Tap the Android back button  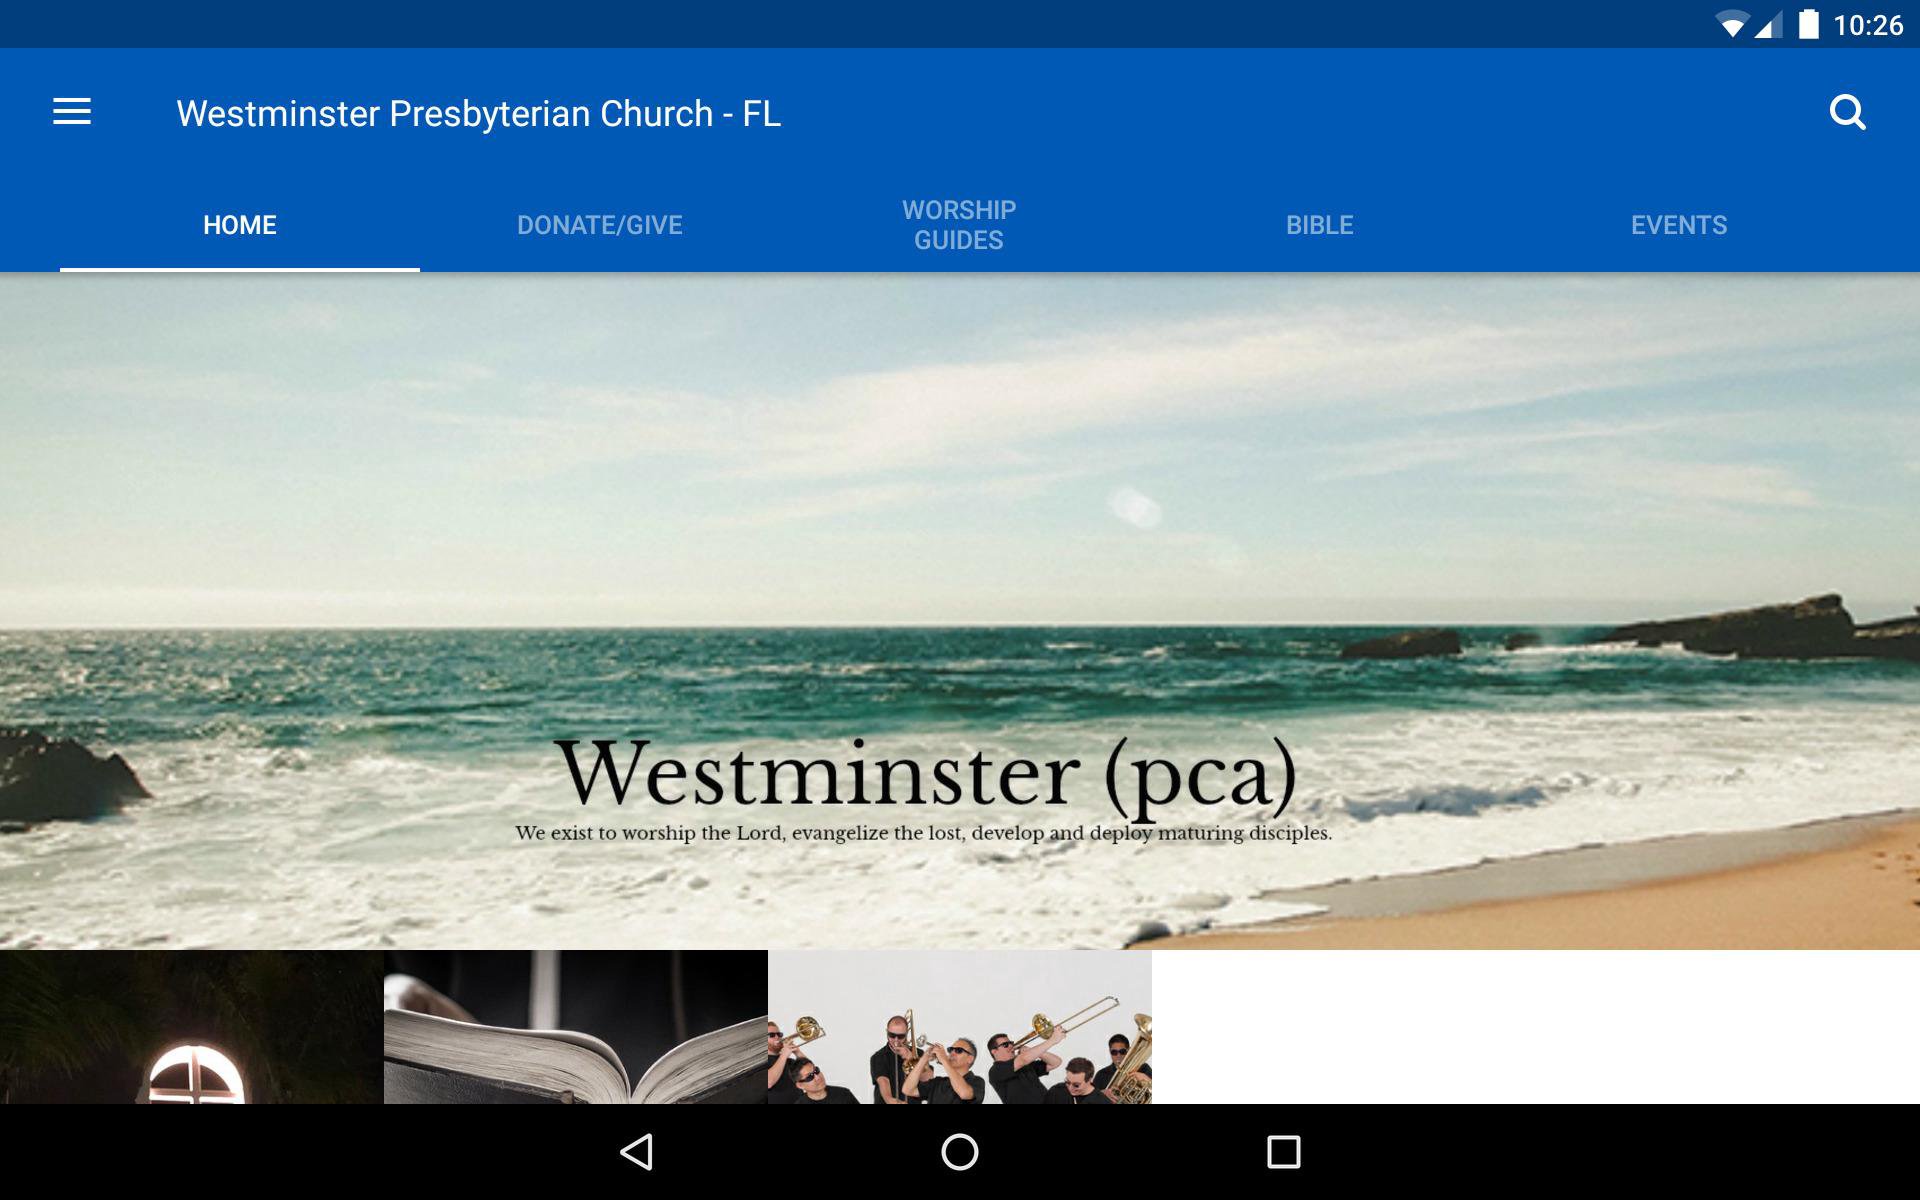(x=637, y=1152)
